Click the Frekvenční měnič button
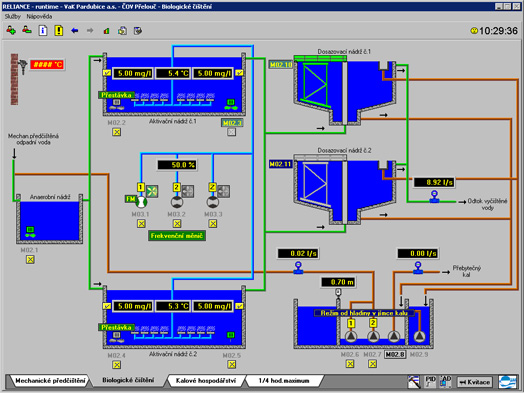This screenshot has height=393, width=524. [177, 236]
